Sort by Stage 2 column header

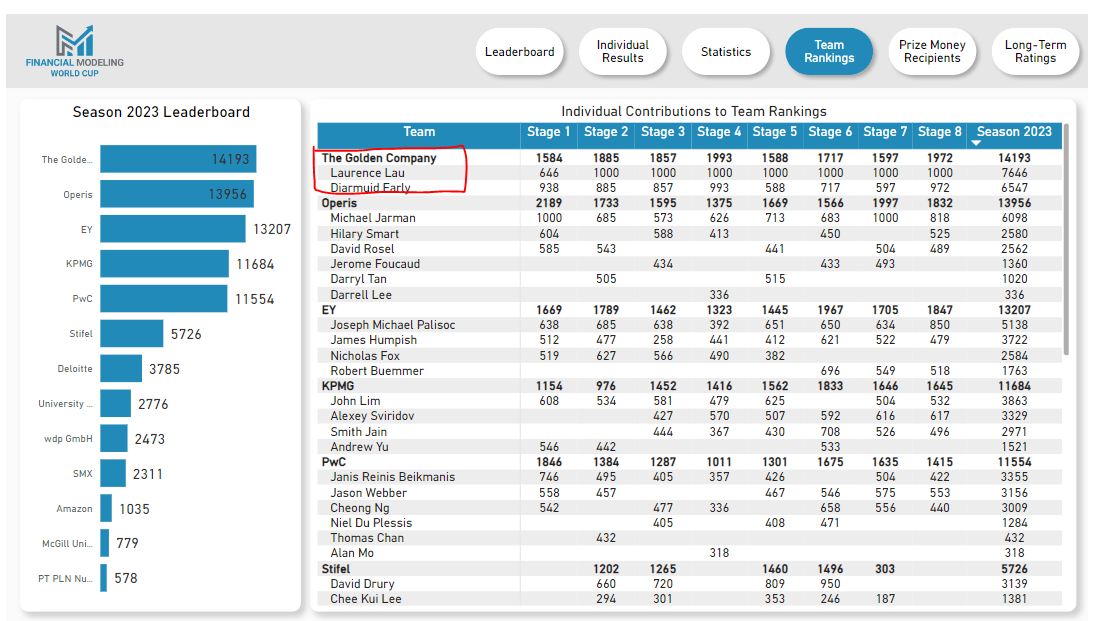[x=606, y=132]
